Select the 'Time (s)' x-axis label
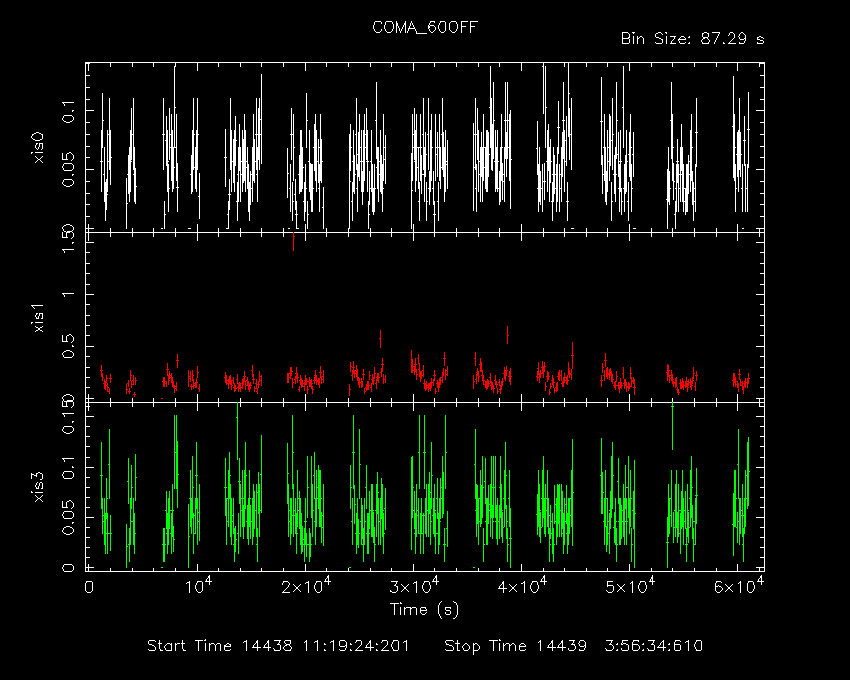Viewport: 850px width, 680px height. point(424,610)
